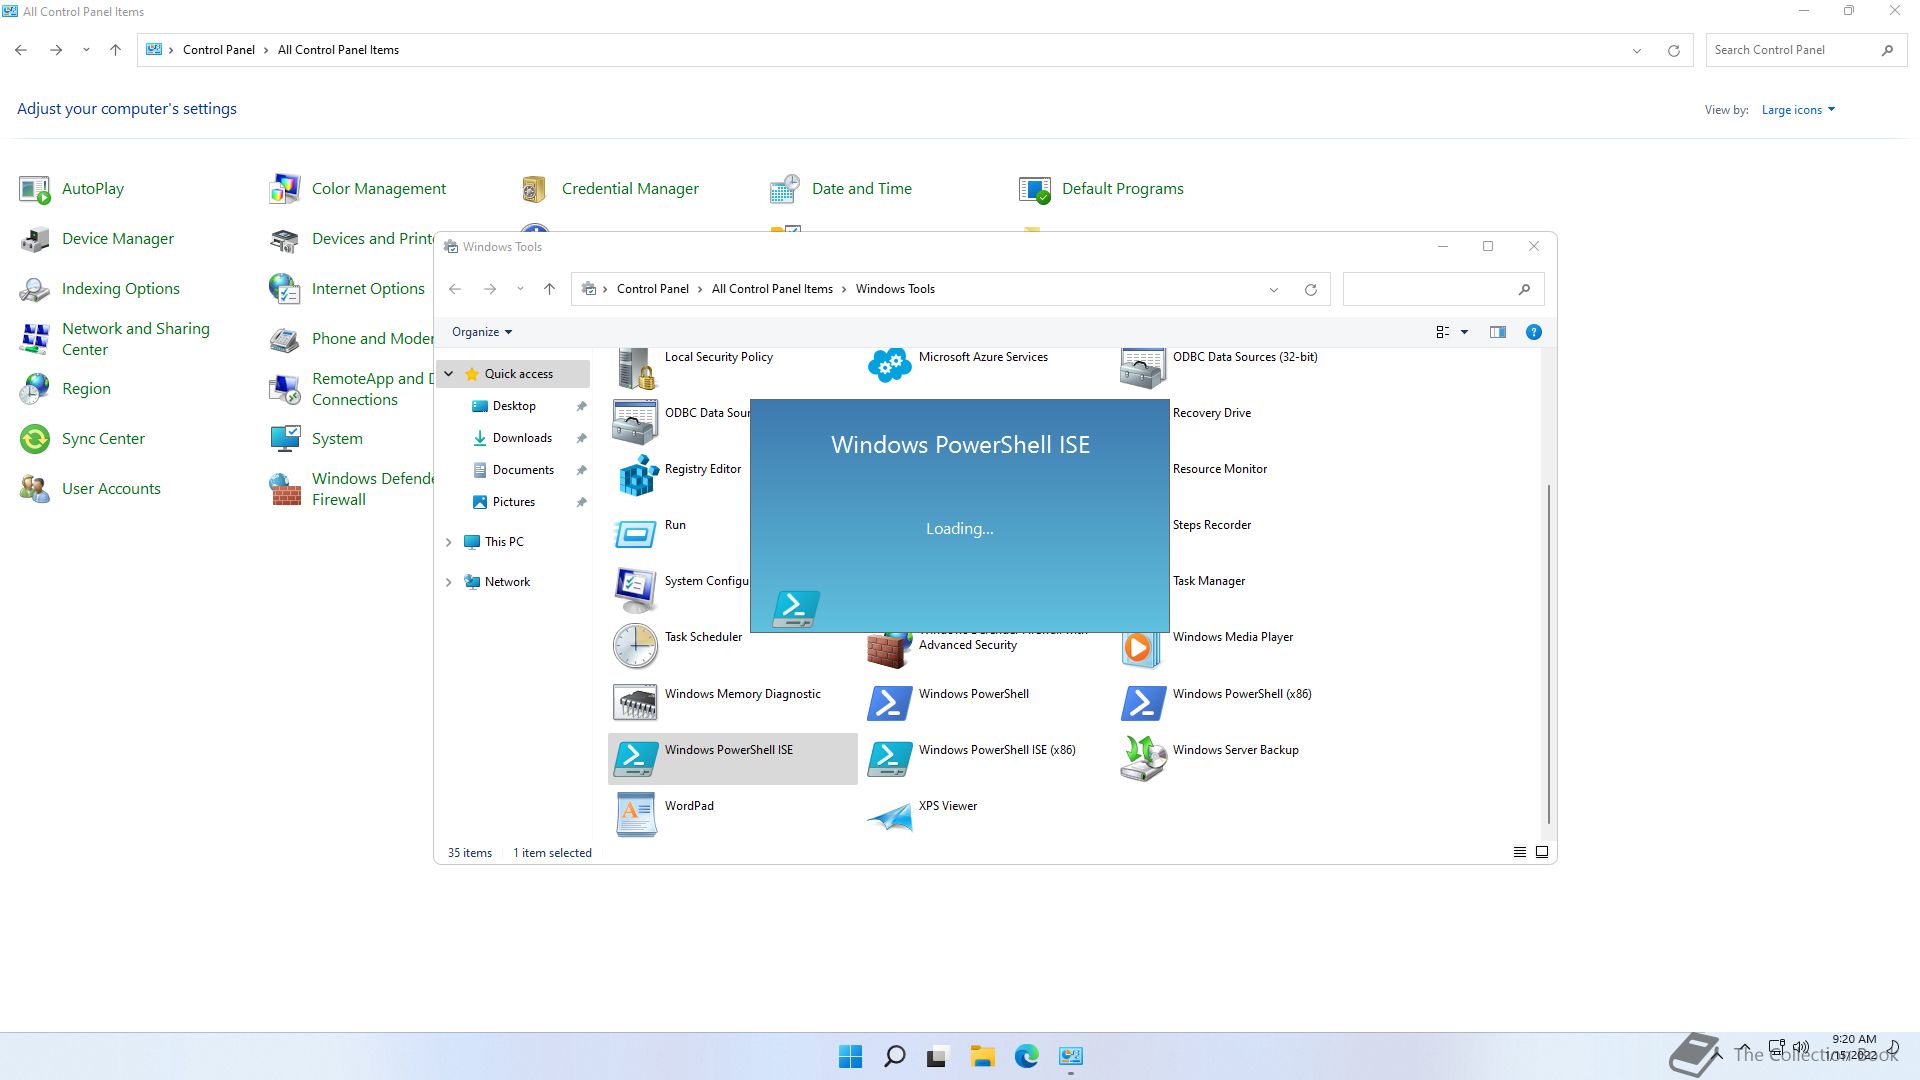
Task: Refresh the All Control Panel Items view
Action: [1673, 50]
